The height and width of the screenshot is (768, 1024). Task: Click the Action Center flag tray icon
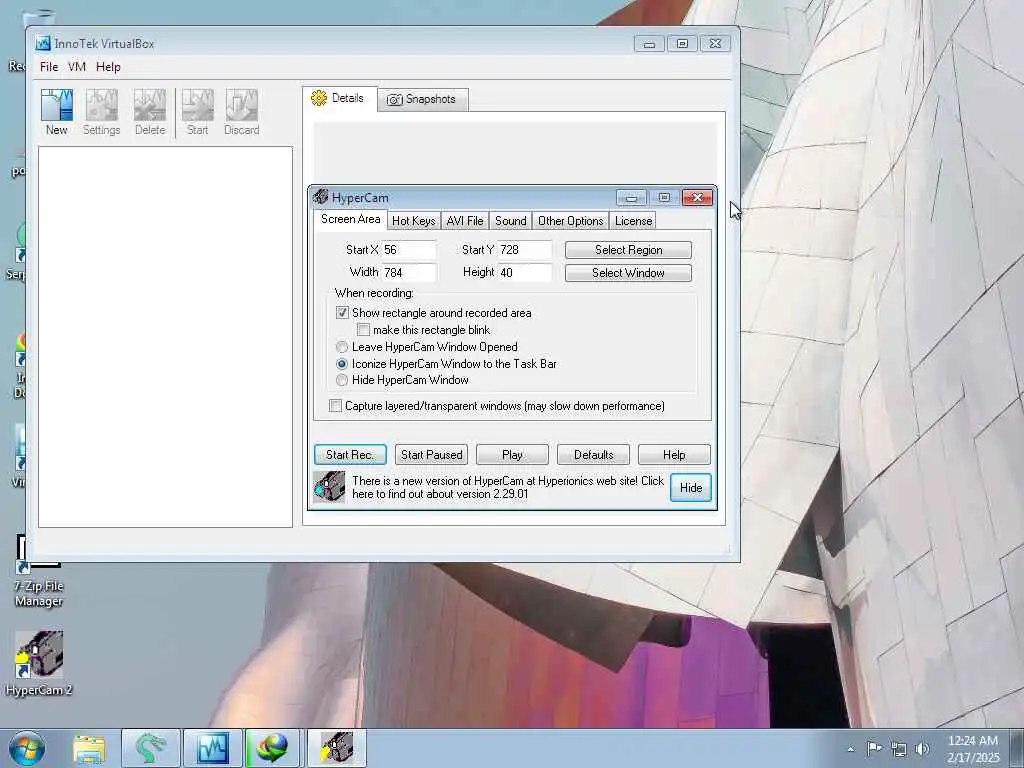(x=874, y=748)
